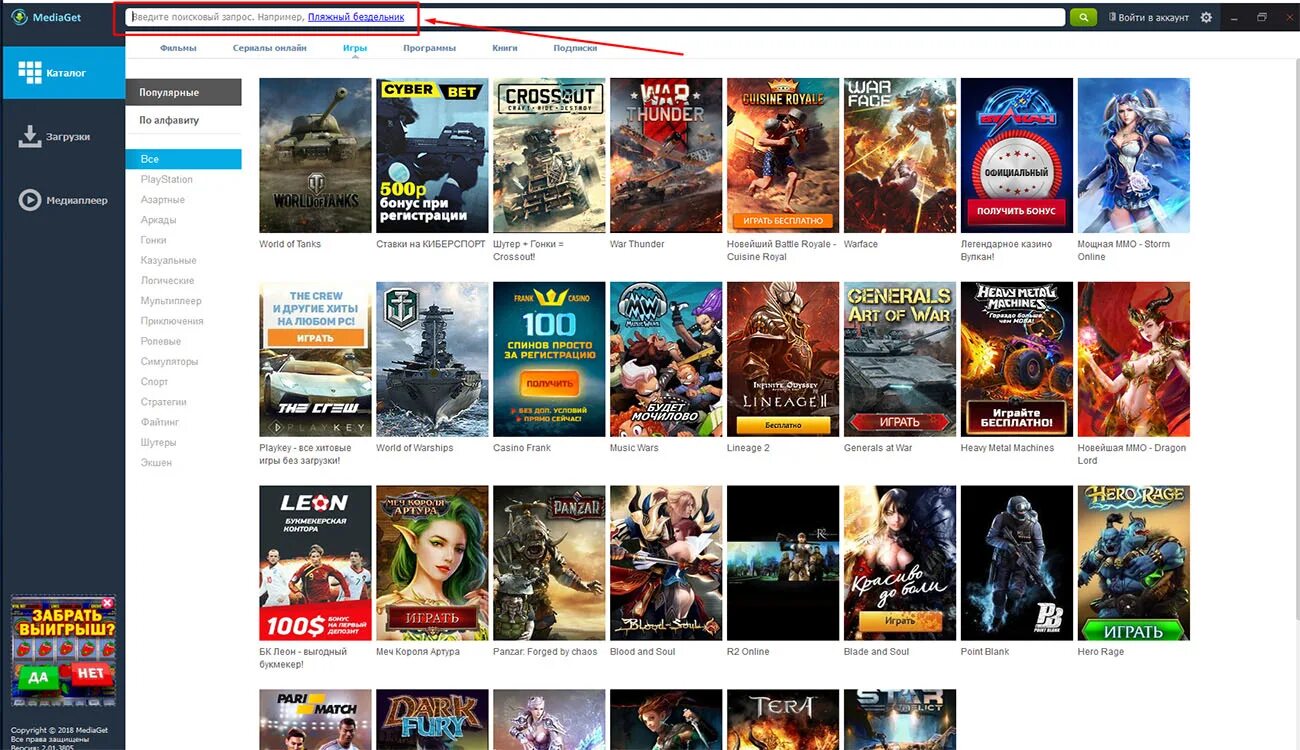Open Медиаплеер in the sidebar
This screenshot has width=1300, height=750.
(x=63, y=200)
